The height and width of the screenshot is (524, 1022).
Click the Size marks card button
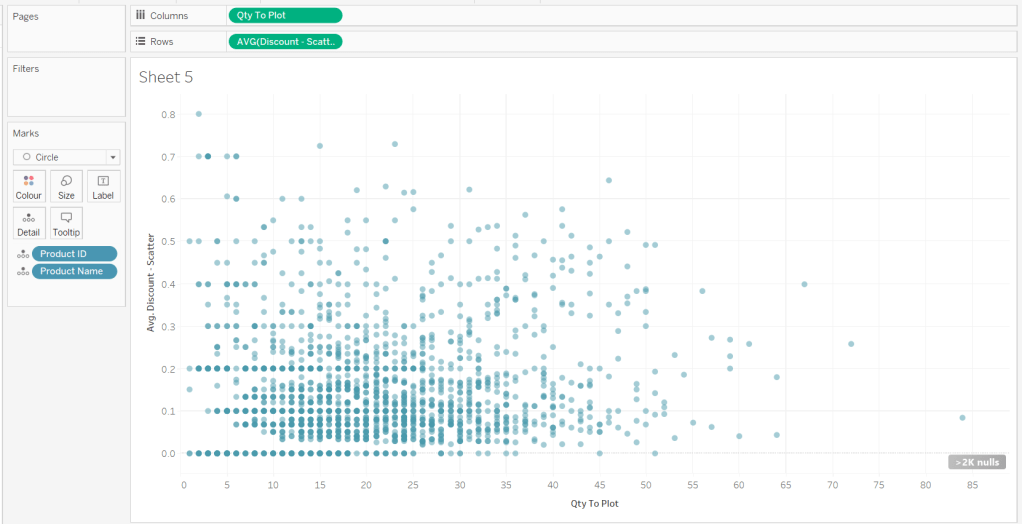[66, 186]
